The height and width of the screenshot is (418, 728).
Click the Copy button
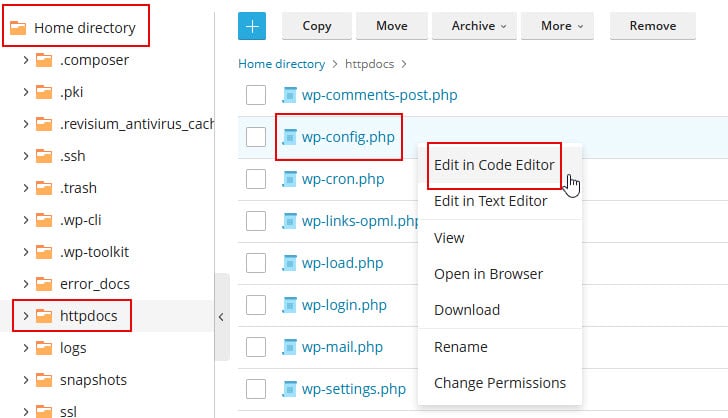click(317, 26)
